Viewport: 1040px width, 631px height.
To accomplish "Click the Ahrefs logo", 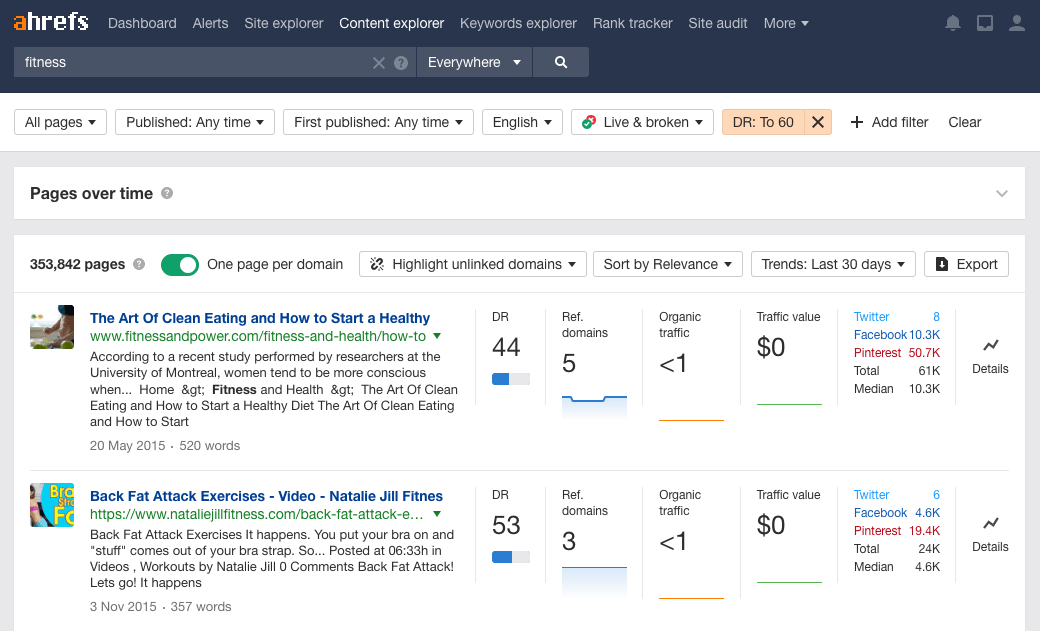I will pos(51,22).
